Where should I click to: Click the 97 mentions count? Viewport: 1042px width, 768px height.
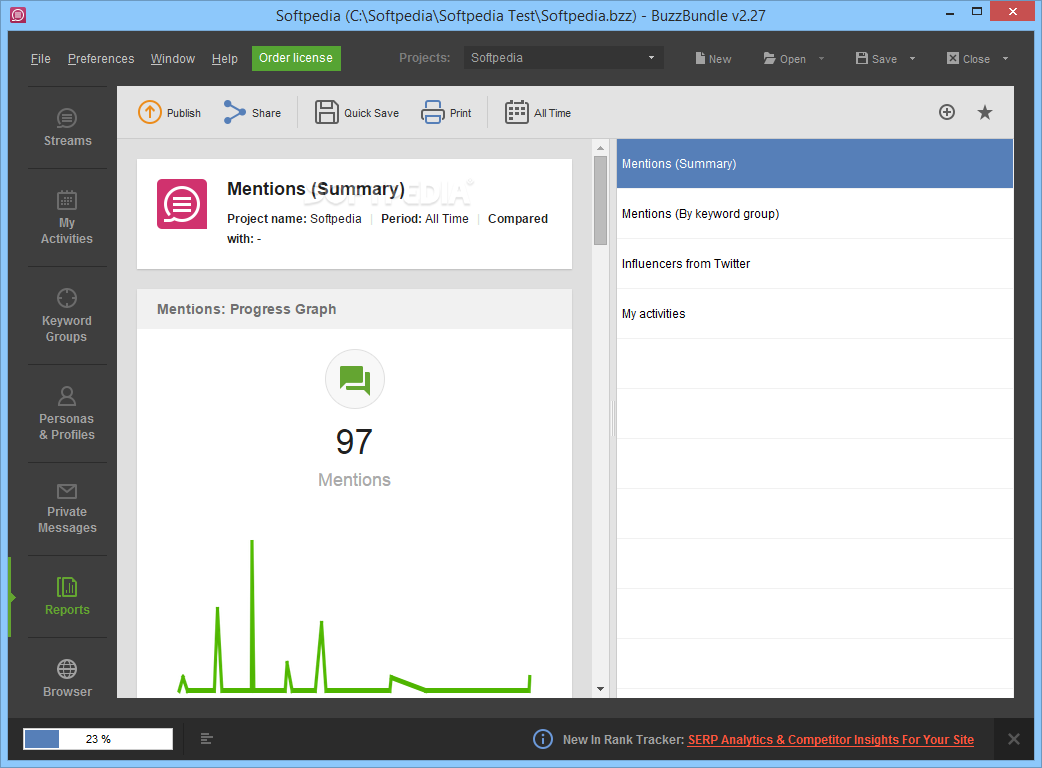click(354, 442)
